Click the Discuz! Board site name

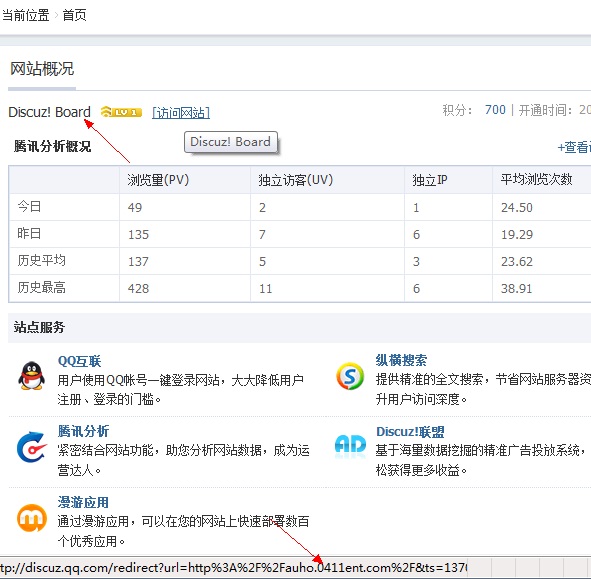pos(49,112)
